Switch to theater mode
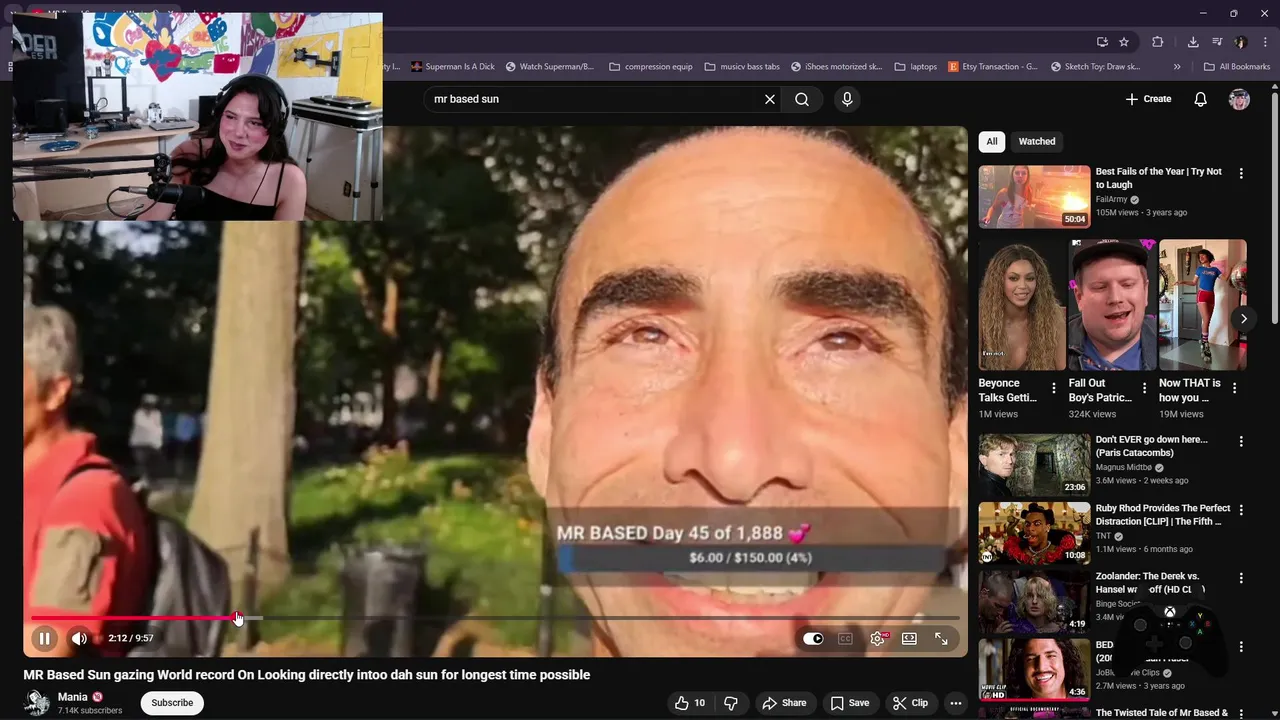This screenshot has height=720, width=1280. 909,638
